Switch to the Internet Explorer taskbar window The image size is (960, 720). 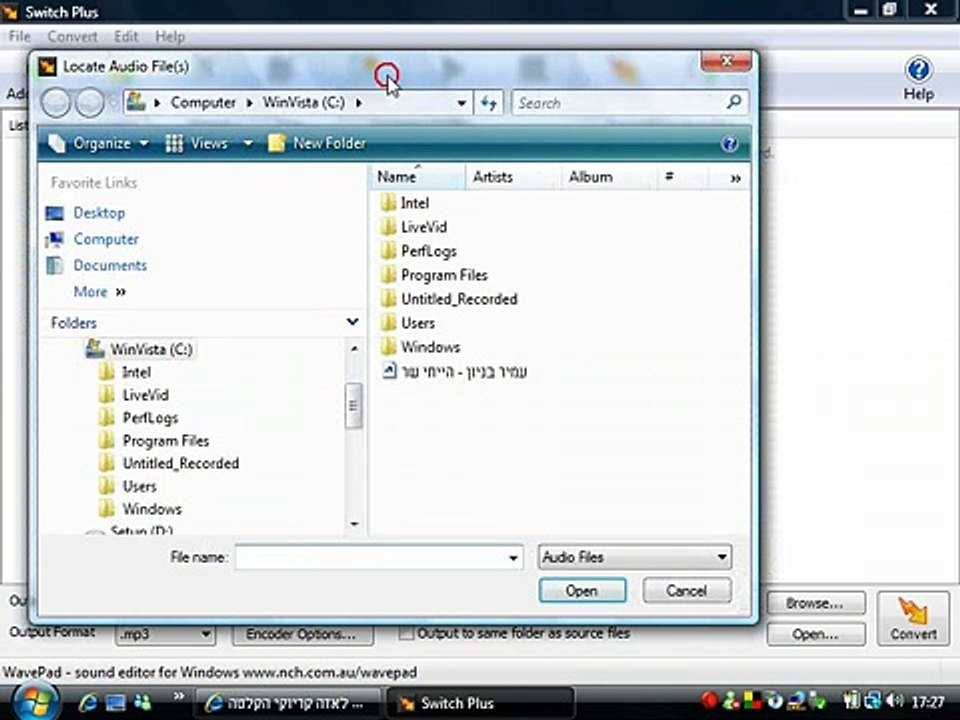click(289, 702)
